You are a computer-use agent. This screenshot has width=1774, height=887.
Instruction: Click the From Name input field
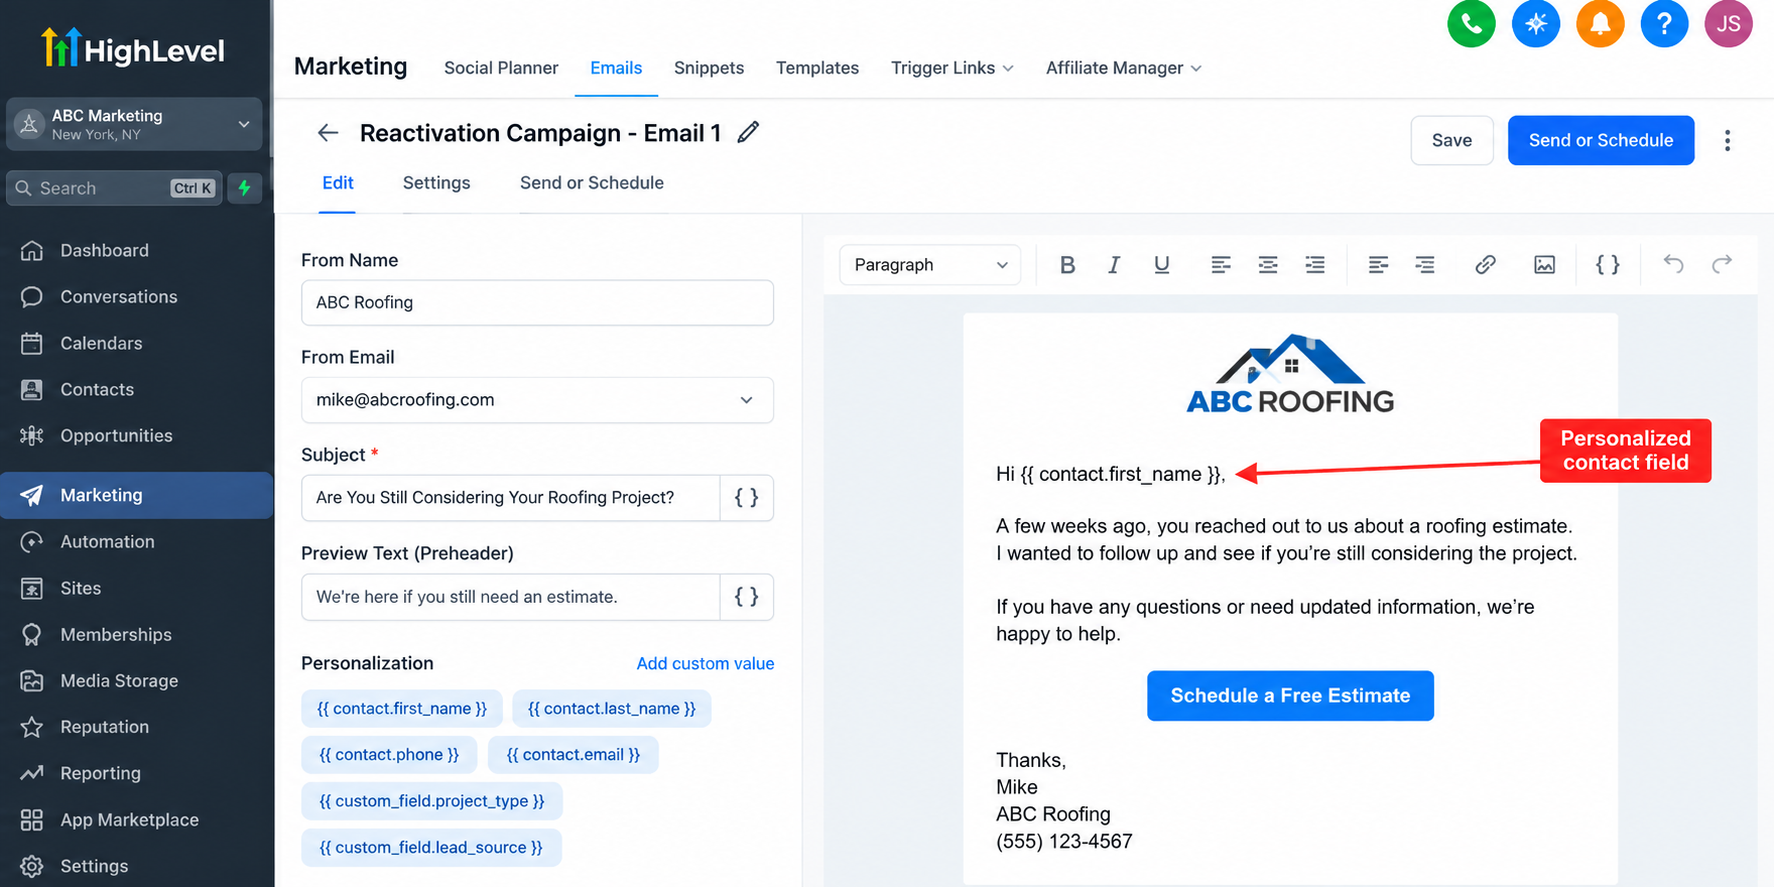tap(537, 303)
